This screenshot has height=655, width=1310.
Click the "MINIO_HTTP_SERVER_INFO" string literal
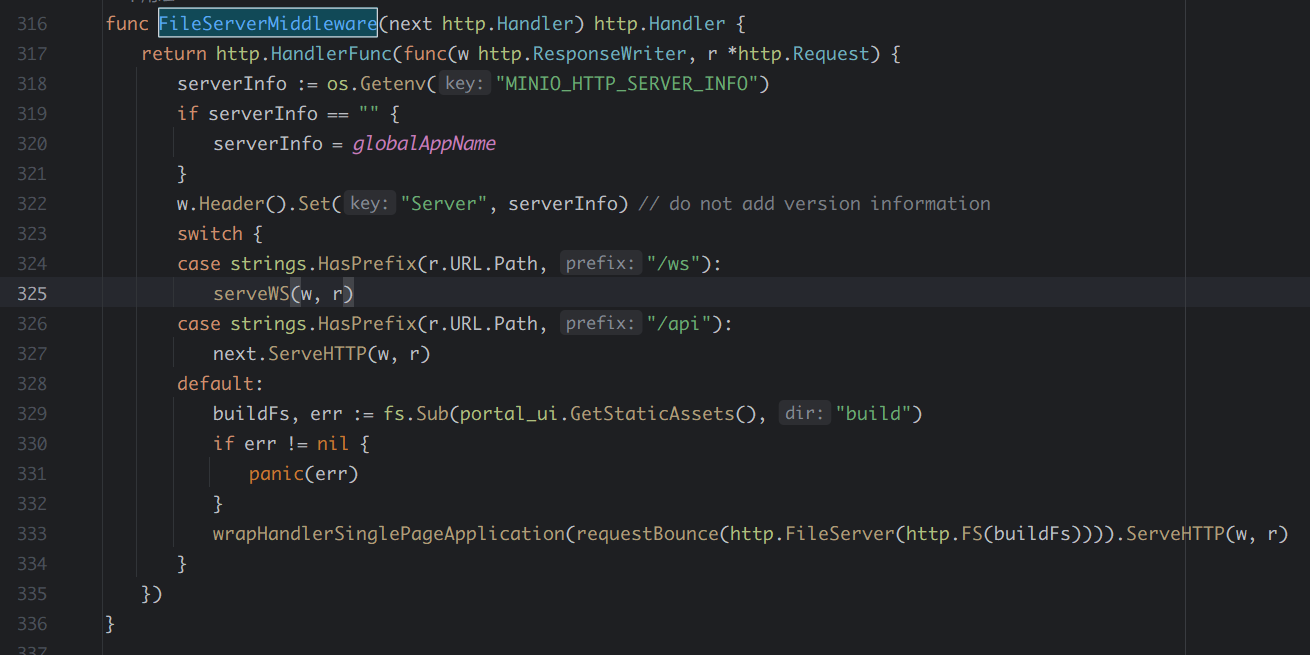click(x=627, y=83)
